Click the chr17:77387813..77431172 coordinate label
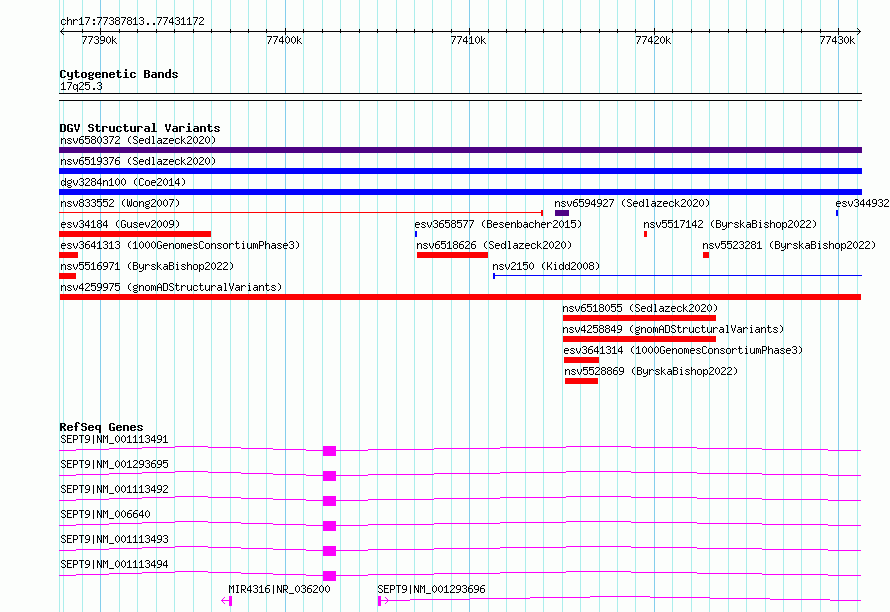 click(x=132, y=21)
